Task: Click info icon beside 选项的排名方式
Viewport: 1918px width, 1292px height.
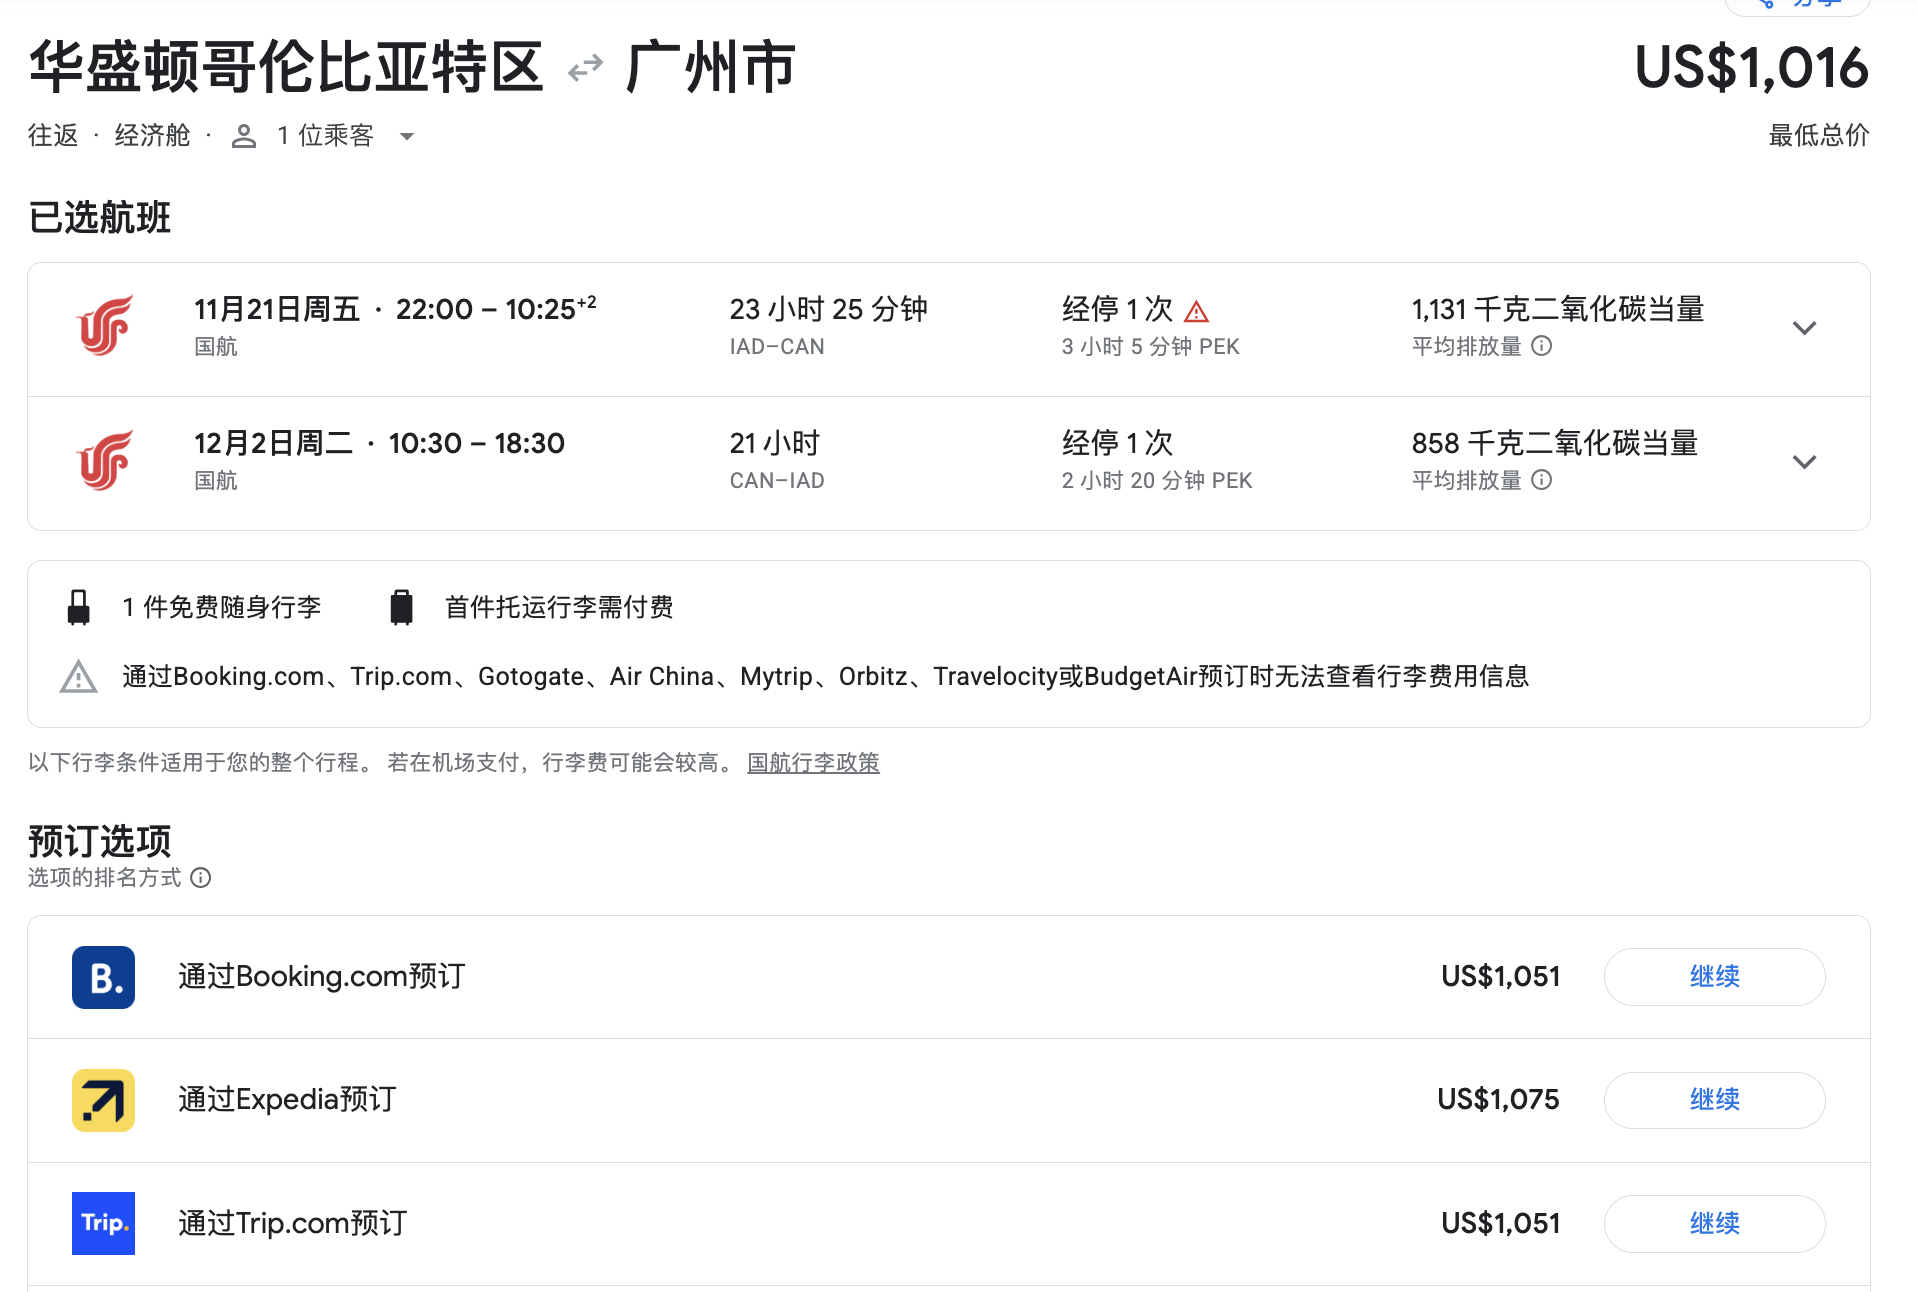Action: click(x=201, y=878)
